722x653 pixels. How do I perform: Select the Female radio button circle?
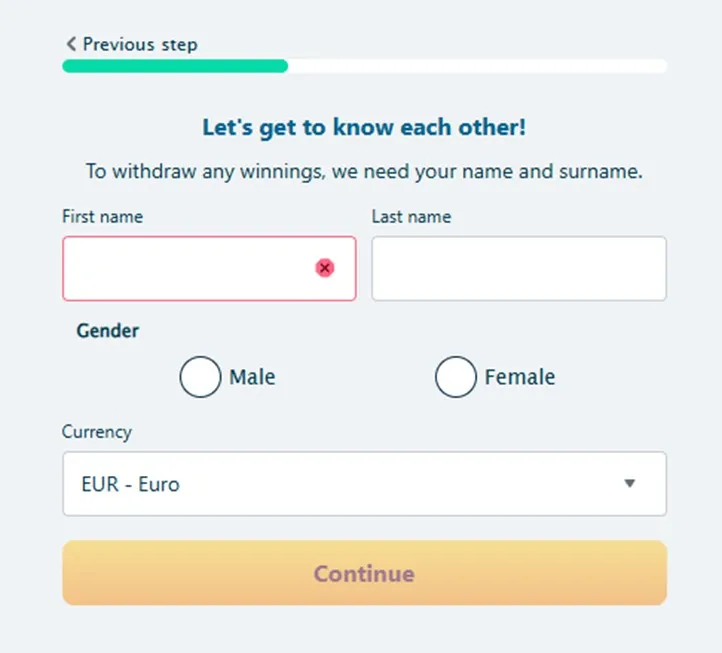tap(455, 377)
